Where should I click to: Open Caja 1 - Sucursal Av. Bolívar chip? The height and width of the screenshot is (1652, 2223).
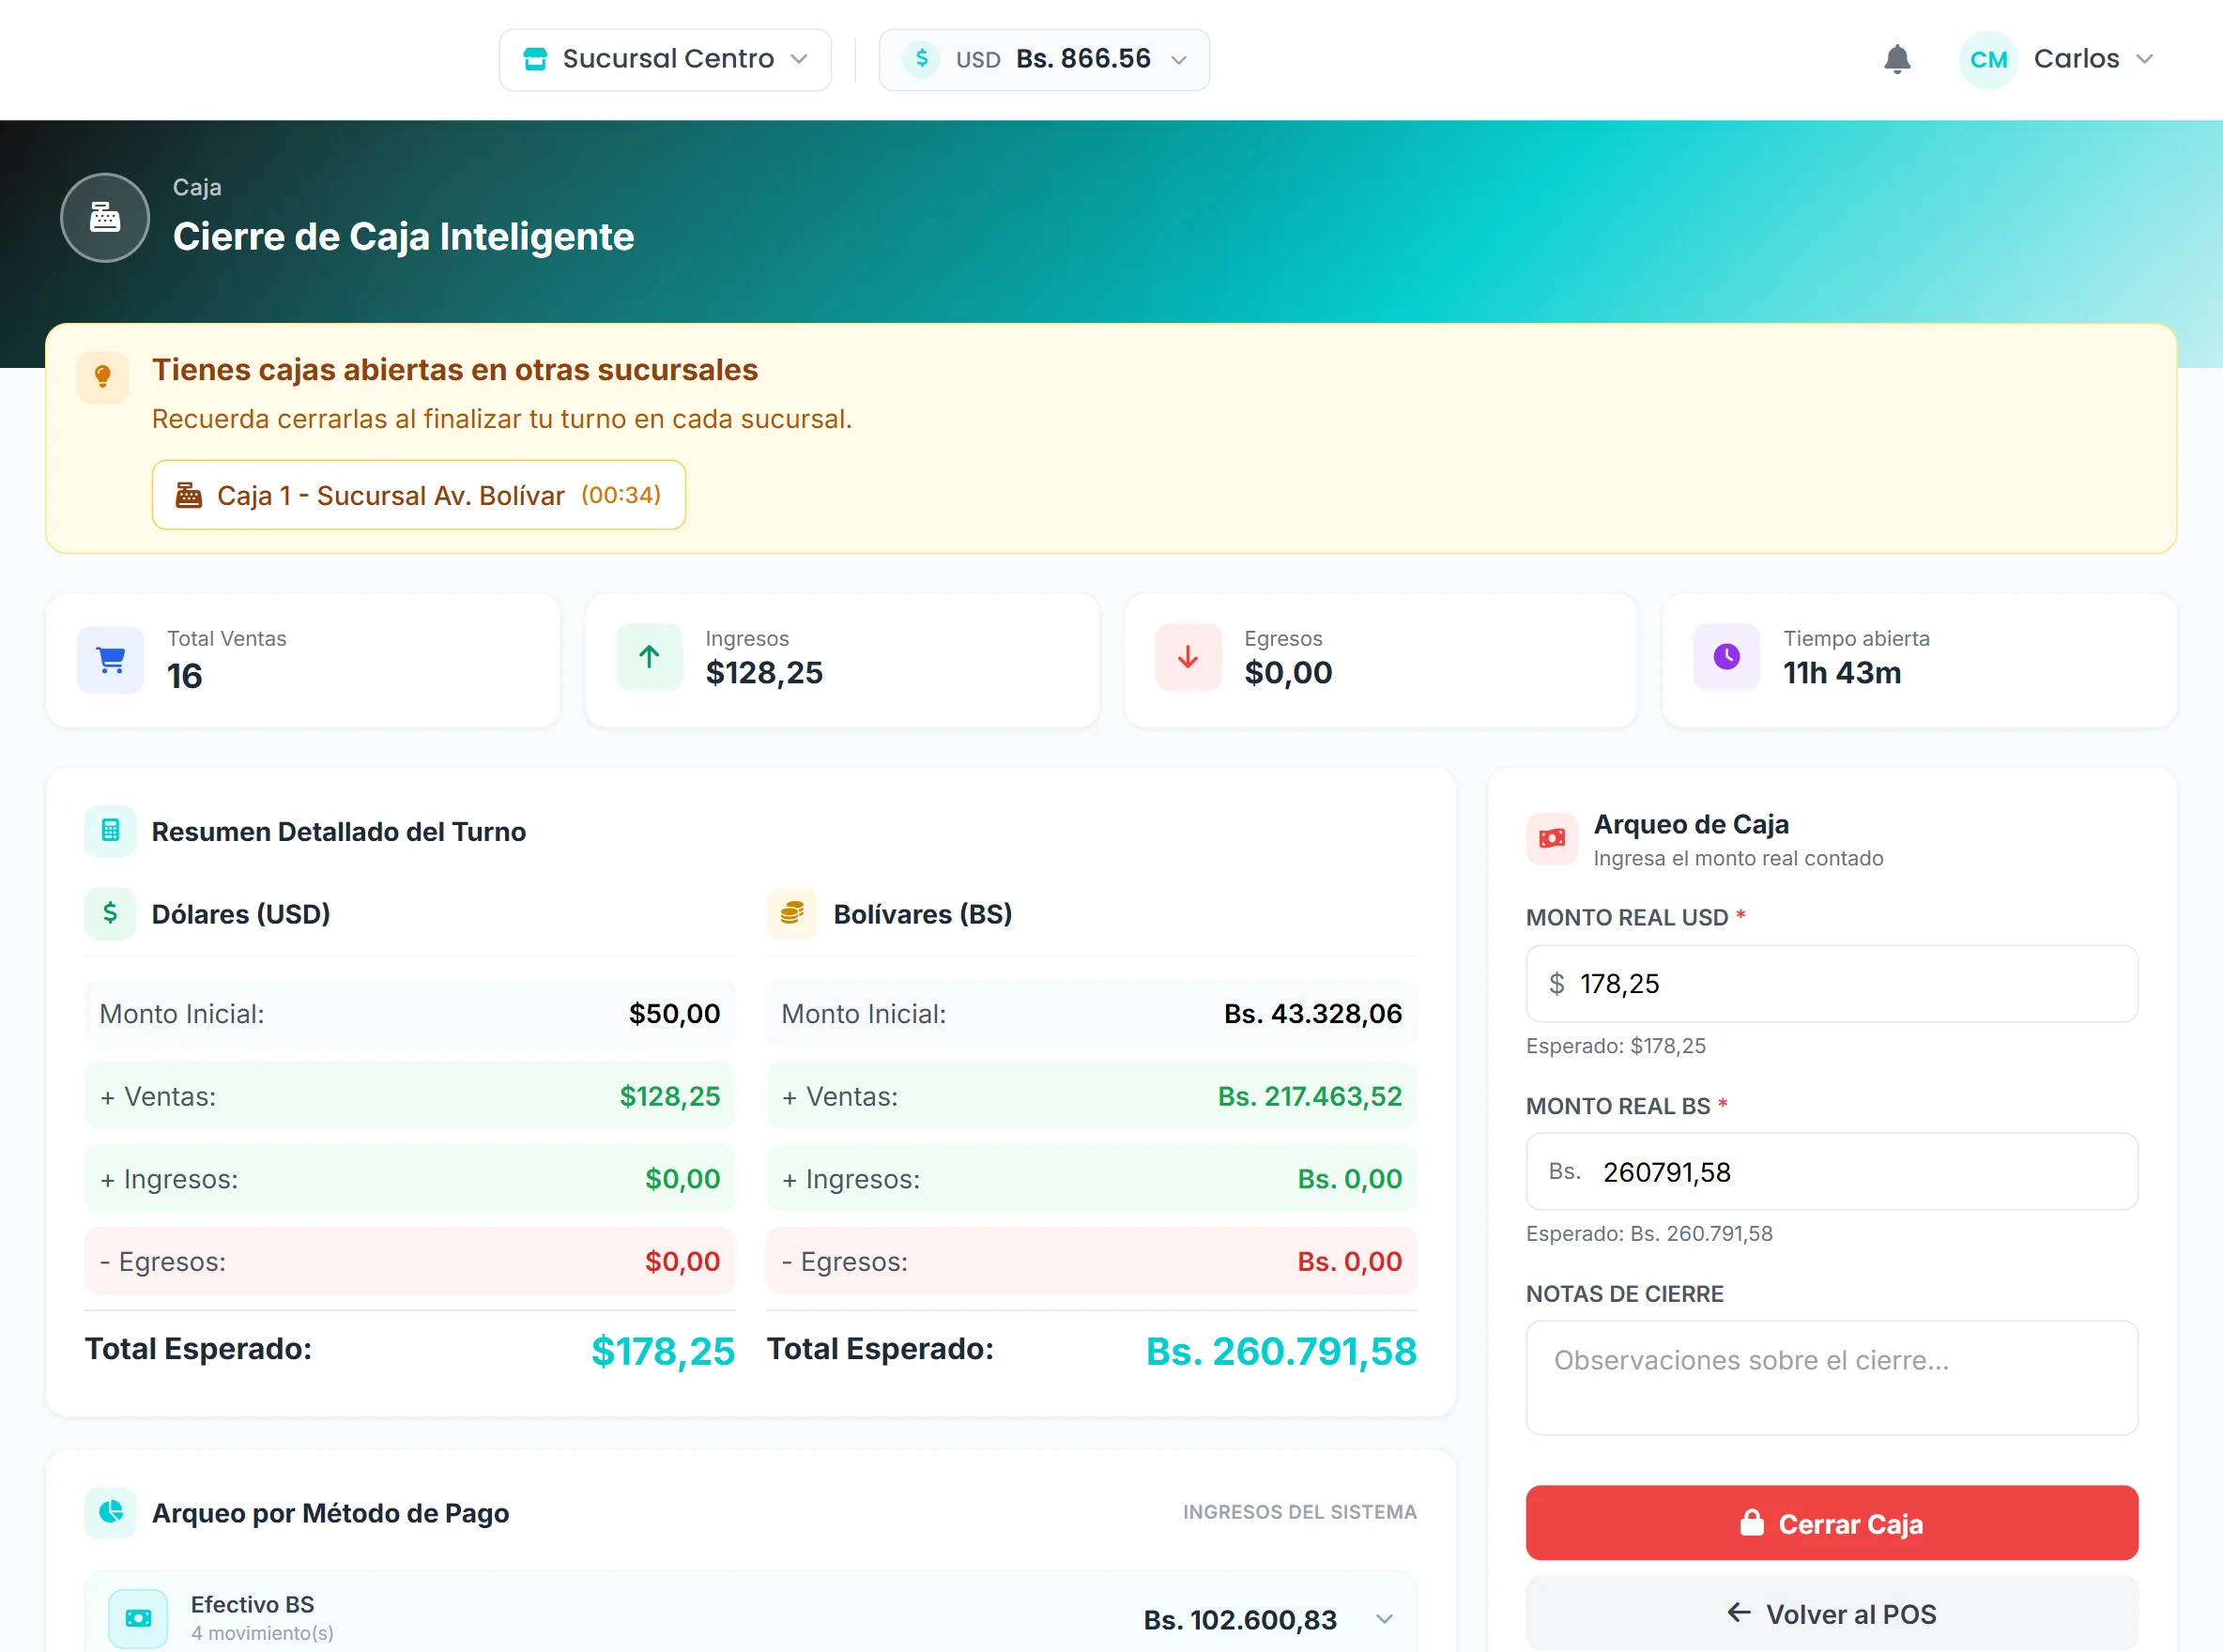click(418, 495)
